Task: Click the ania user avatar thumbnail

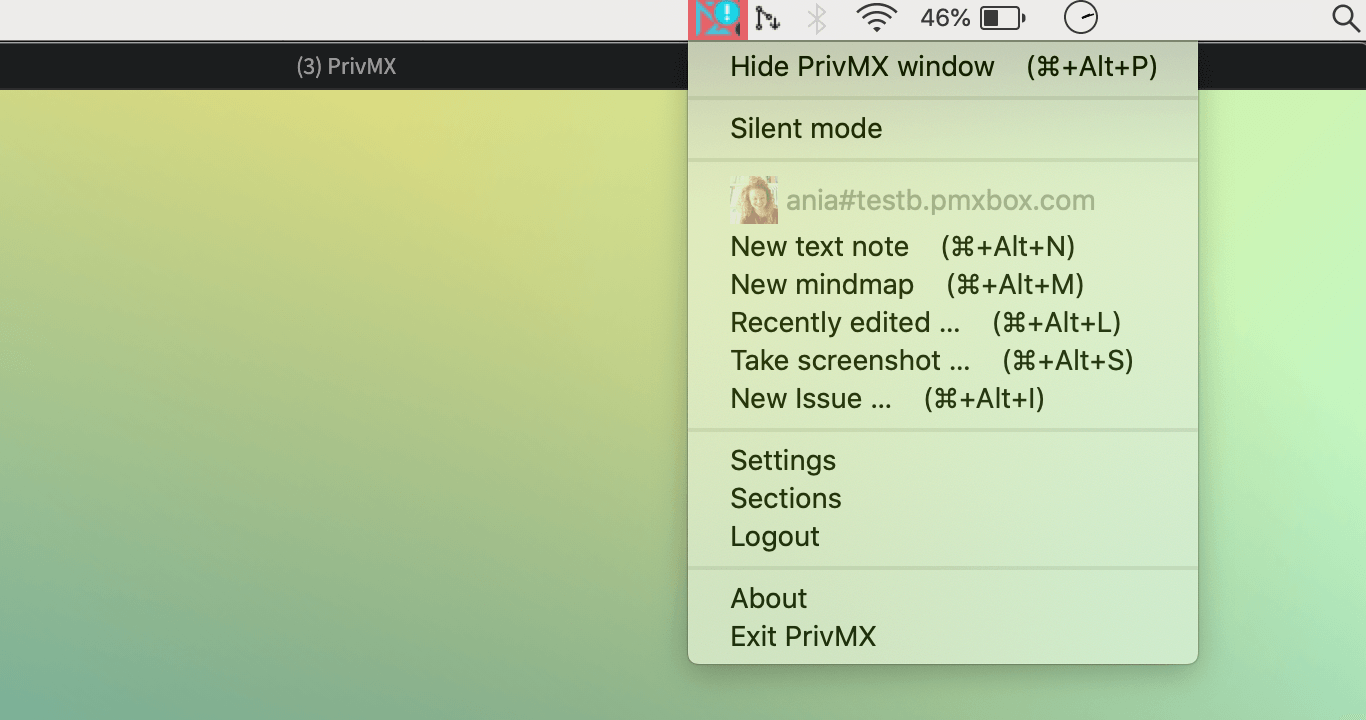Action: pos(754,200)
